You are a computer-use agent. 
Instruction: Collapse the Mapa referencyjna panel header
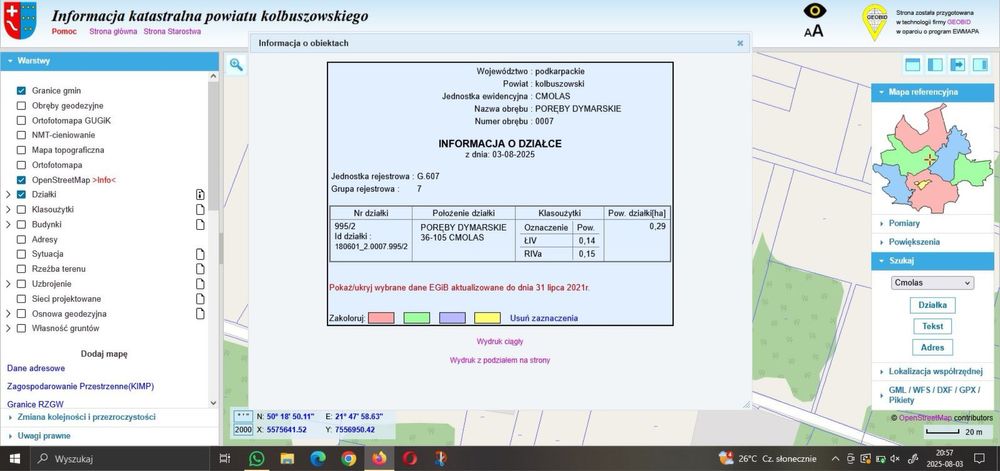point(932,92)
